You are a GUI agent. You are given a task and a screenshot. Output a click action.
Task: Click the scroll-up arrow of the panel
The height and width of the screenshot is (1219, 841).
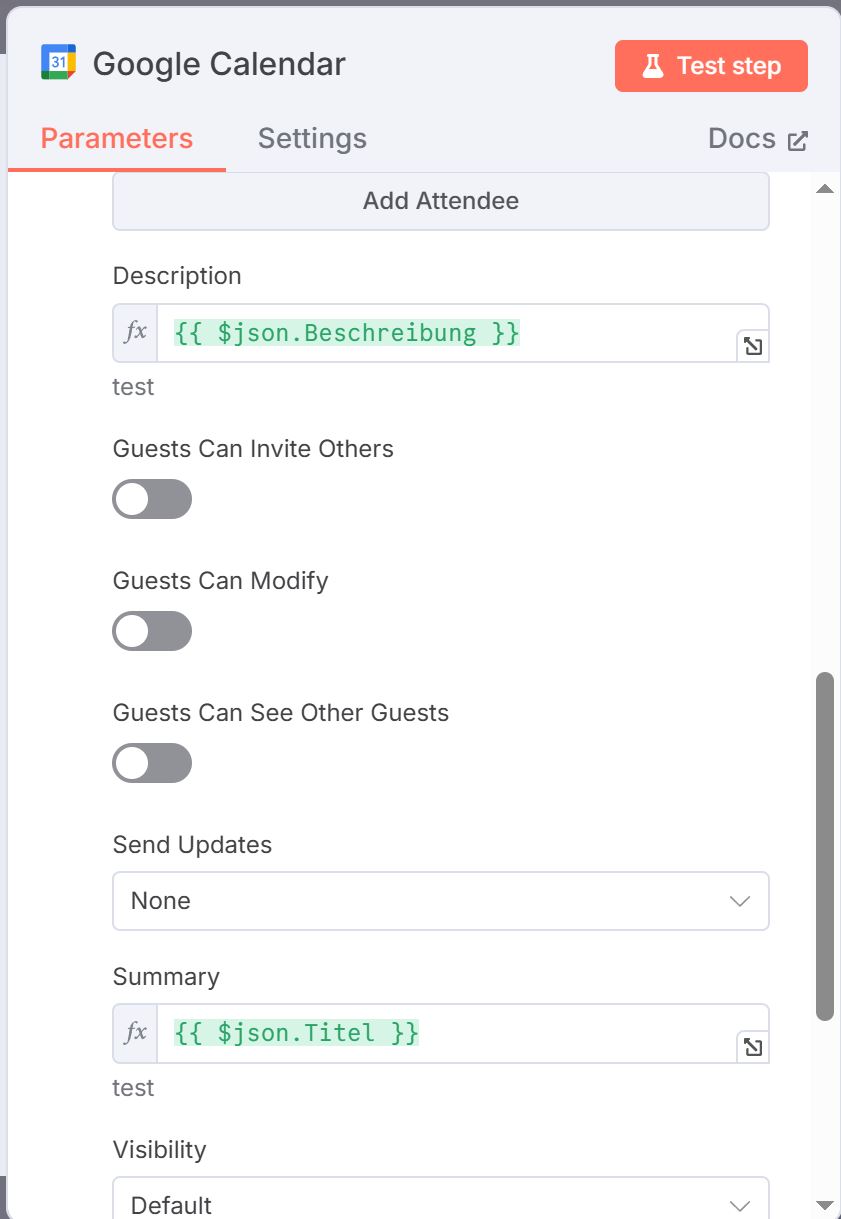(824, 189)
